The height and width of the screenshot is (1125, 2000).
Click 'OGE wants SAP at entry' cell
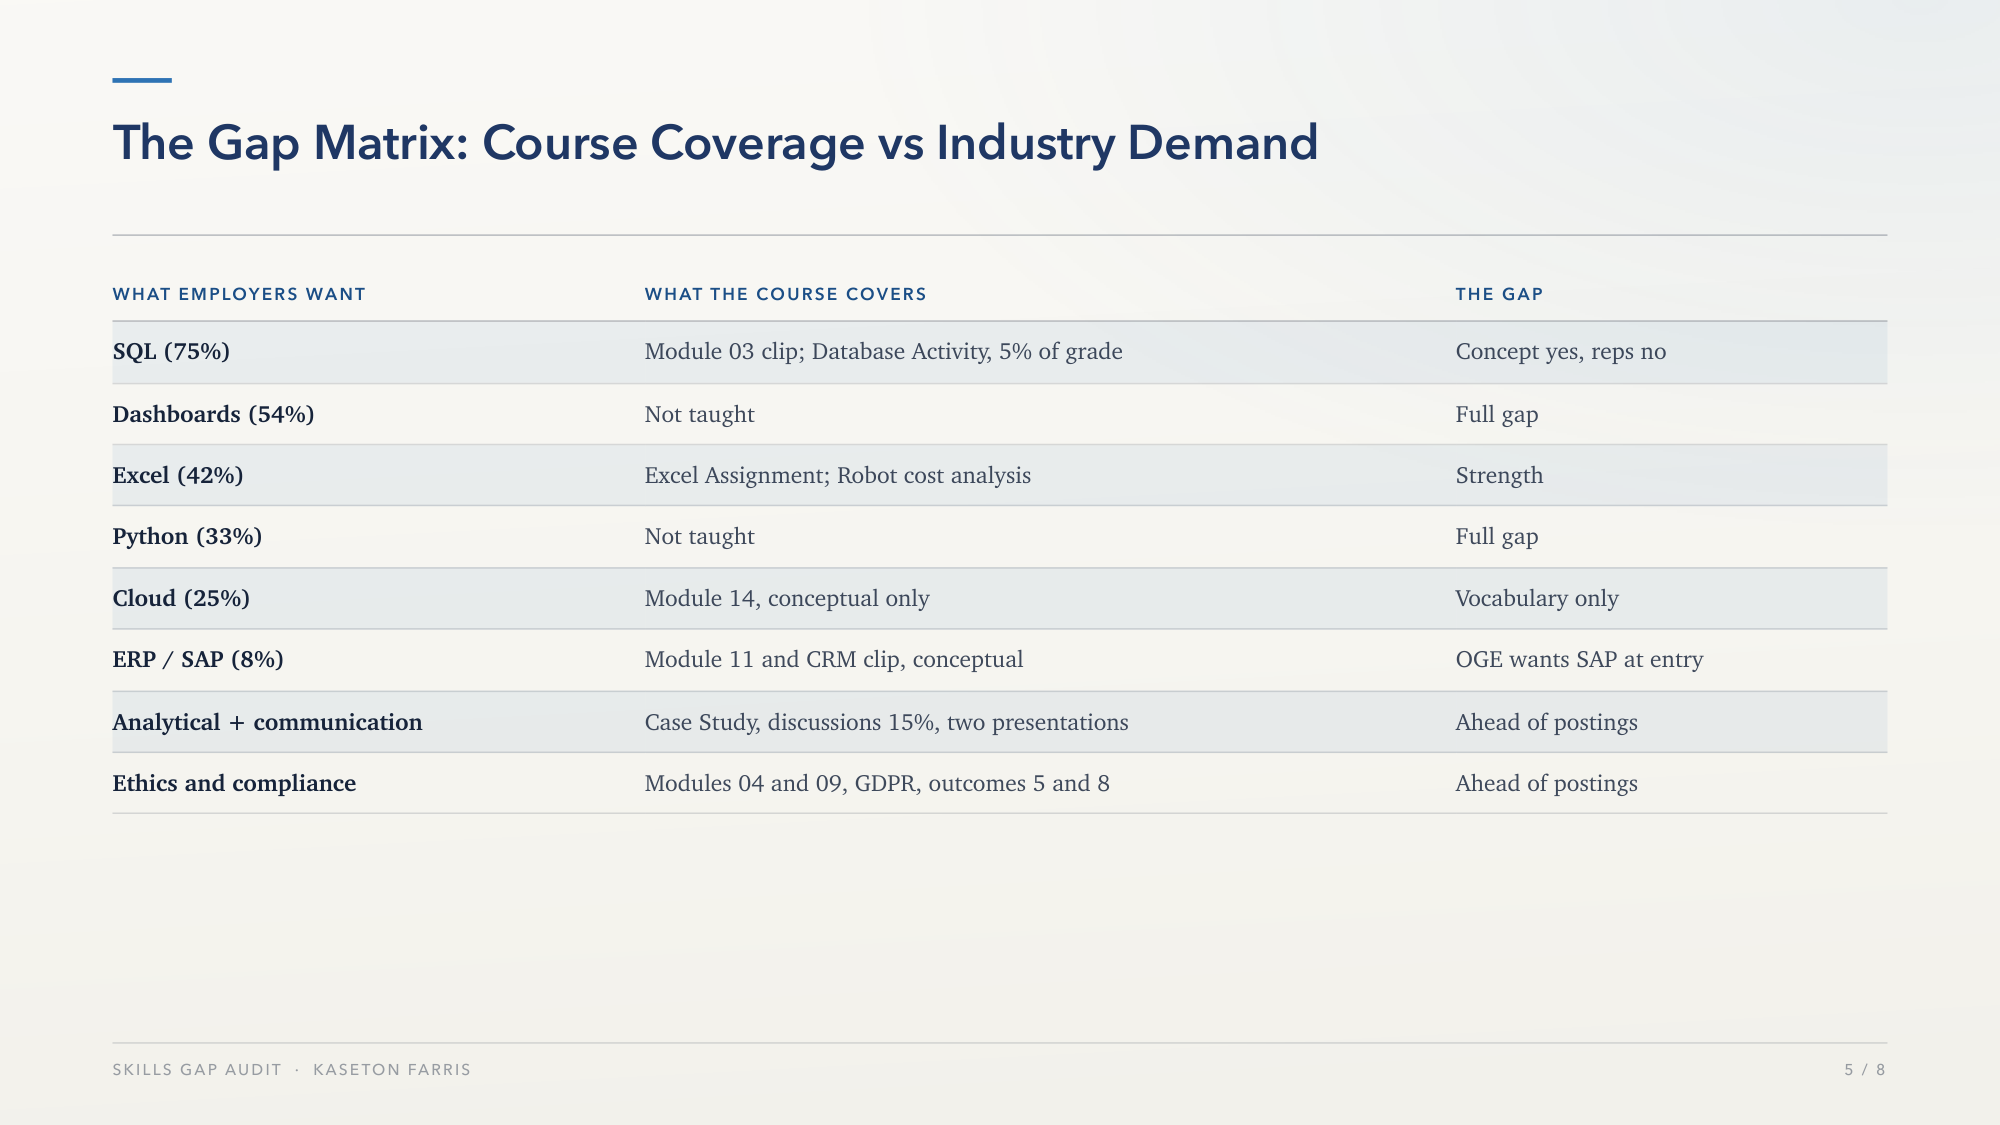tap(1579, 659)
